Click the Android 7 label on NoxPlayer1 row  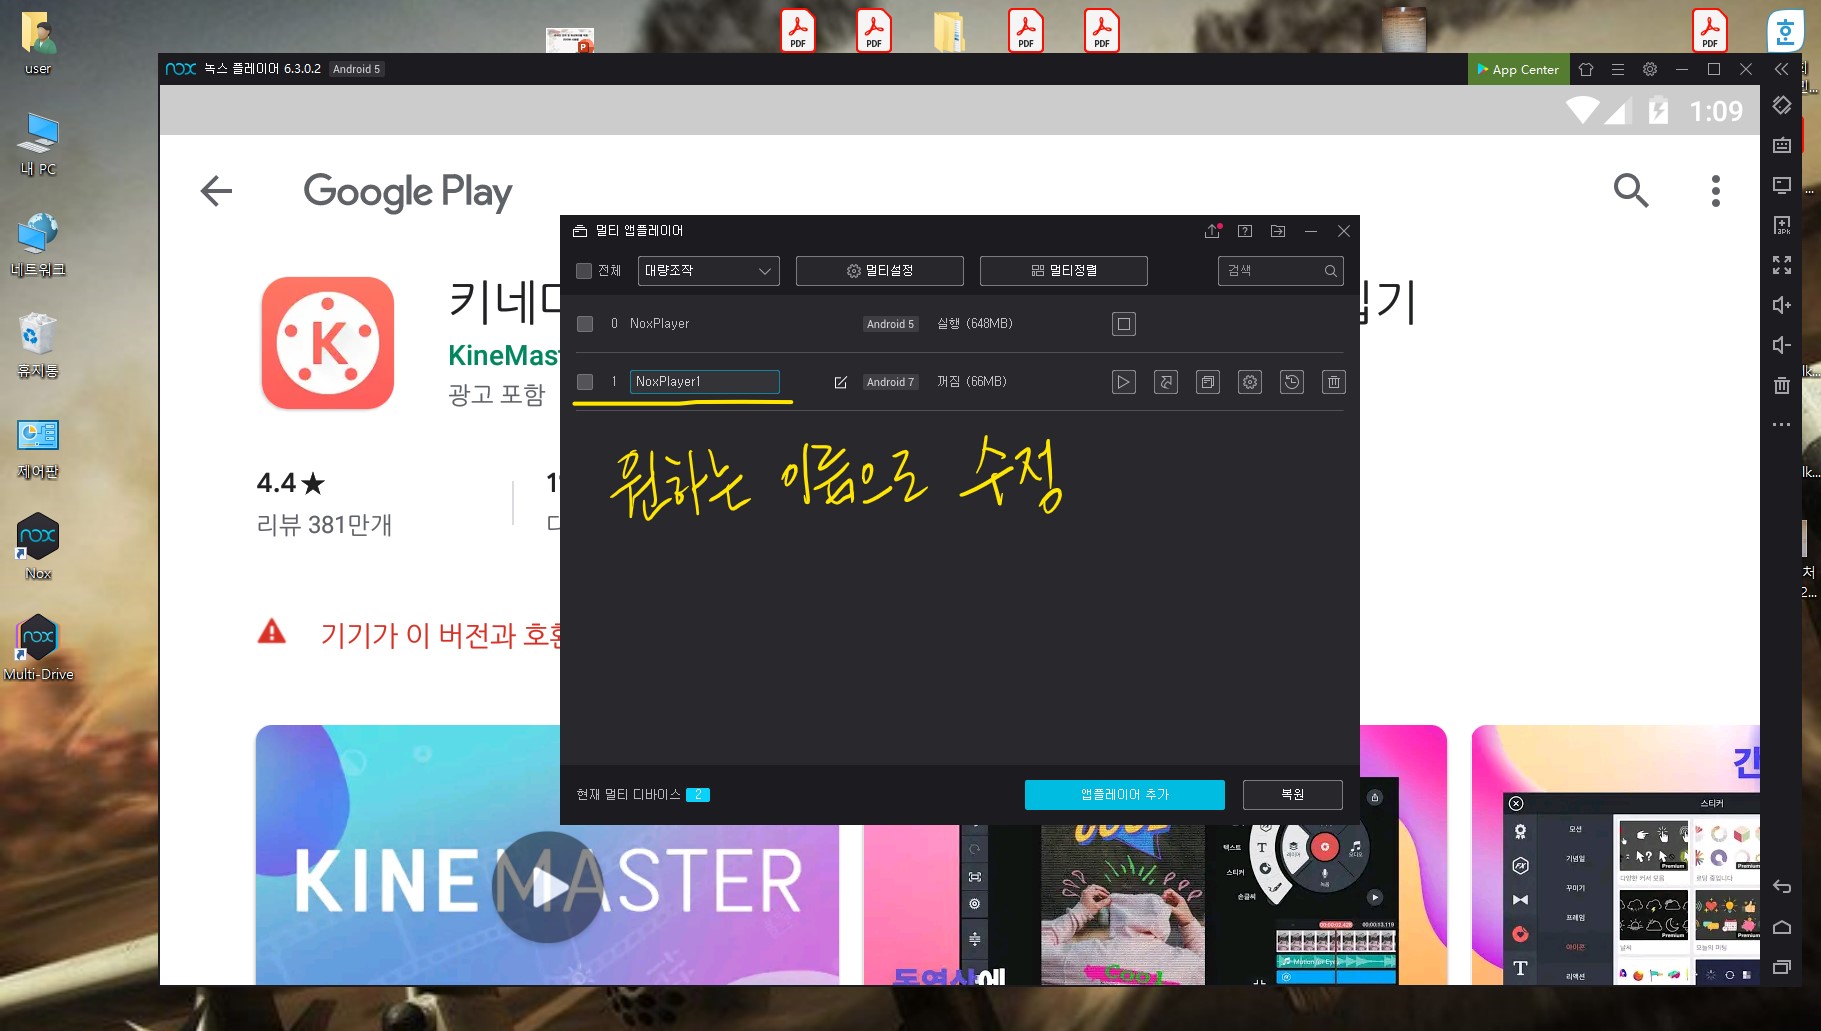(x=890, y=382)
